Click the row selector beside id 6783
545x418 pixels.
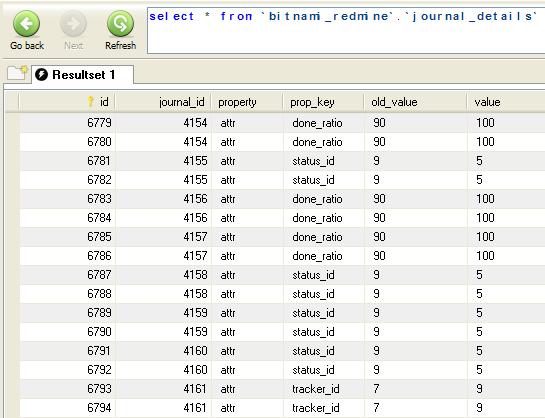(12, 199)
